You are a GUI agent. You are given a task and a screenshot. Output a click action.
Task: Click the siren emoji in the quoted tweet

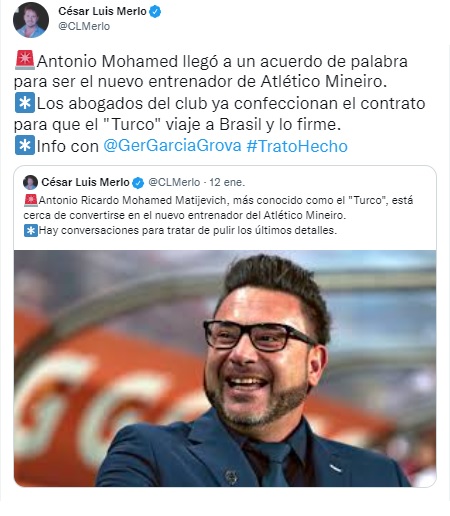31,200
